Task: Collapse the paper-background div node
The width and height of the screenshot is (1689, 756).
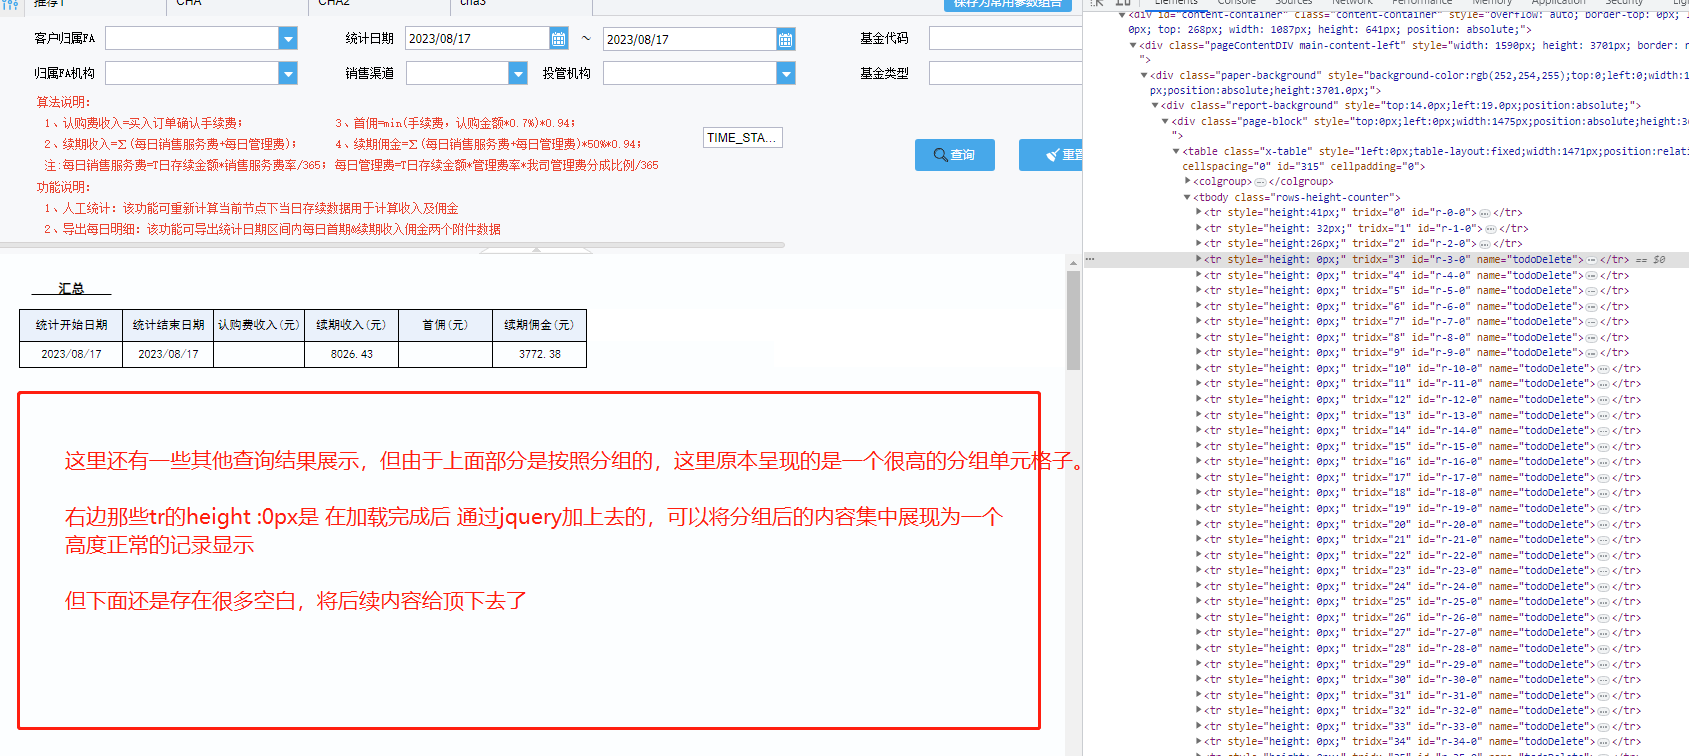Action: tap(1145, 76)
